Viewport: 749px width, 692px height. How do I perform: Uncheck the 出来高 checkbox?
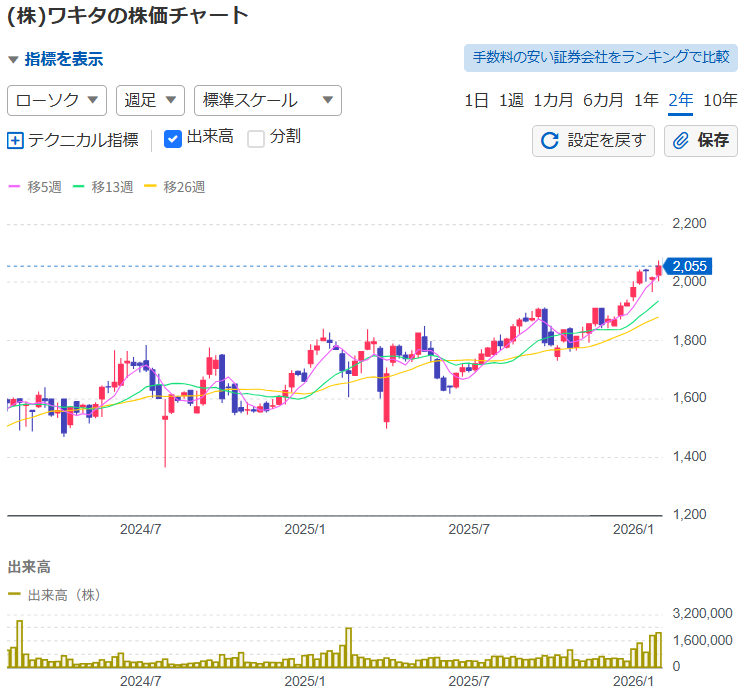[x=172, y=138]
